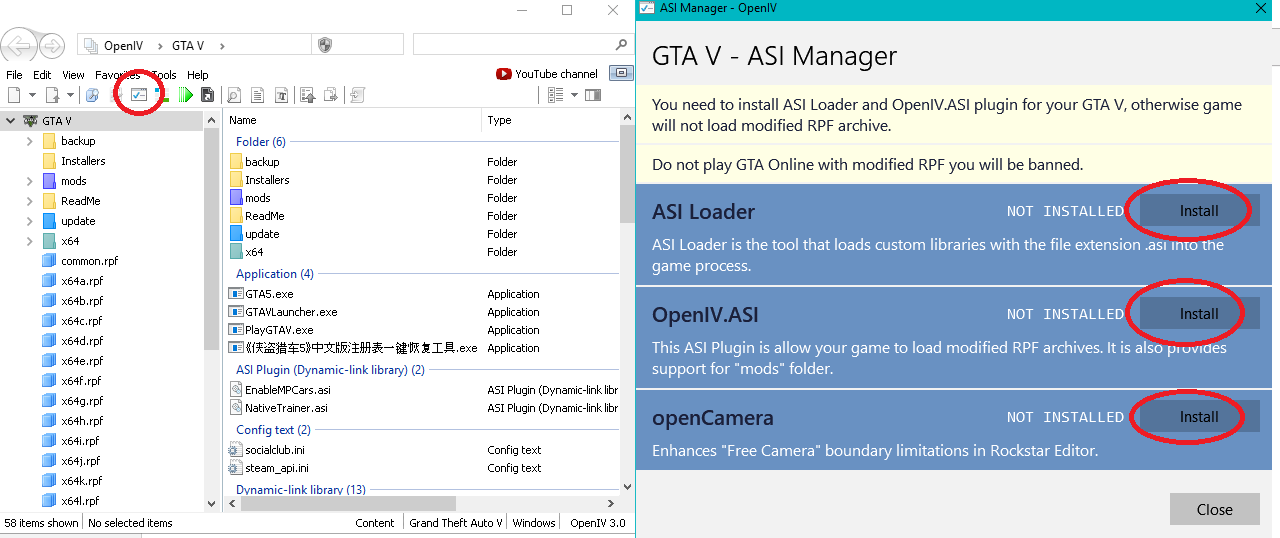Open the view mode dropdown arrow
This screenshot has height=538, width=1280.
point(574,95)
